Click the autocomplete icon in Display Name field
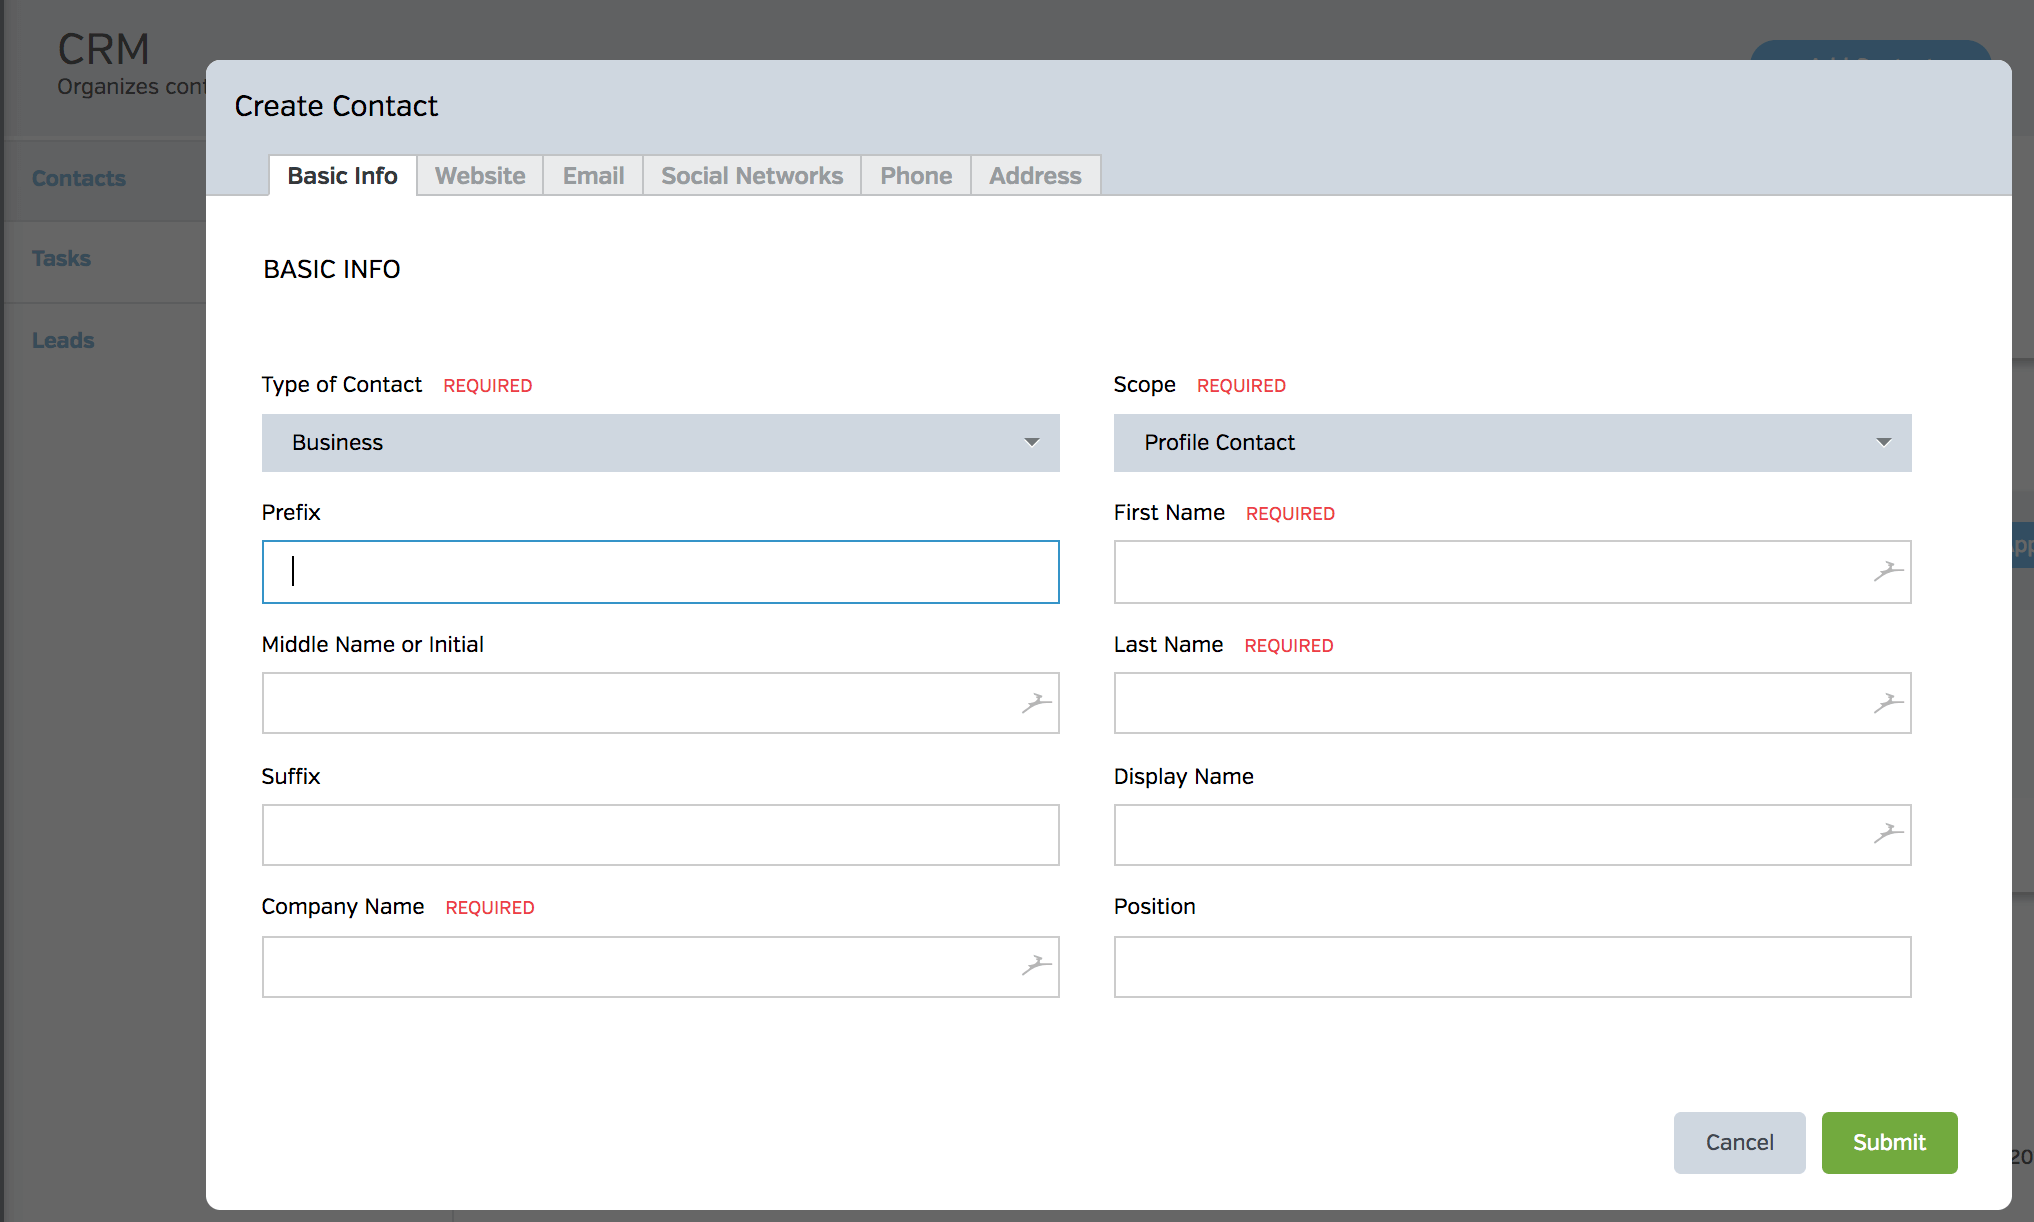 pos(1884,833)
